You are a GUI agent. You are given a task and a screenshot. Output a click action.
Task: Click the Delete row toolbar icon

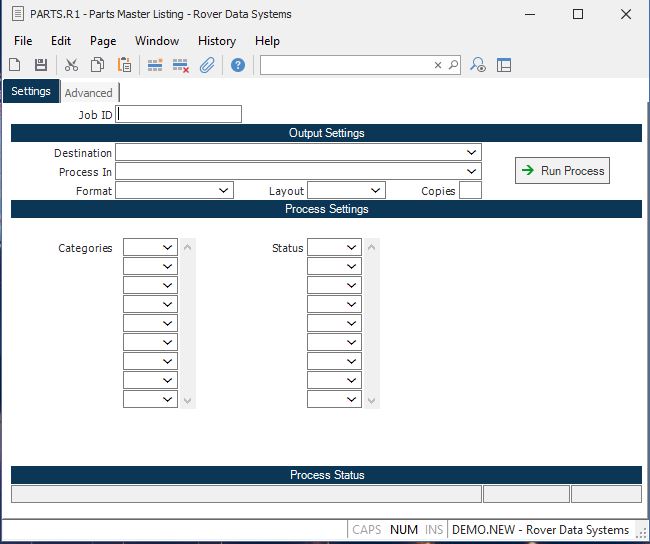coord(181,65)
